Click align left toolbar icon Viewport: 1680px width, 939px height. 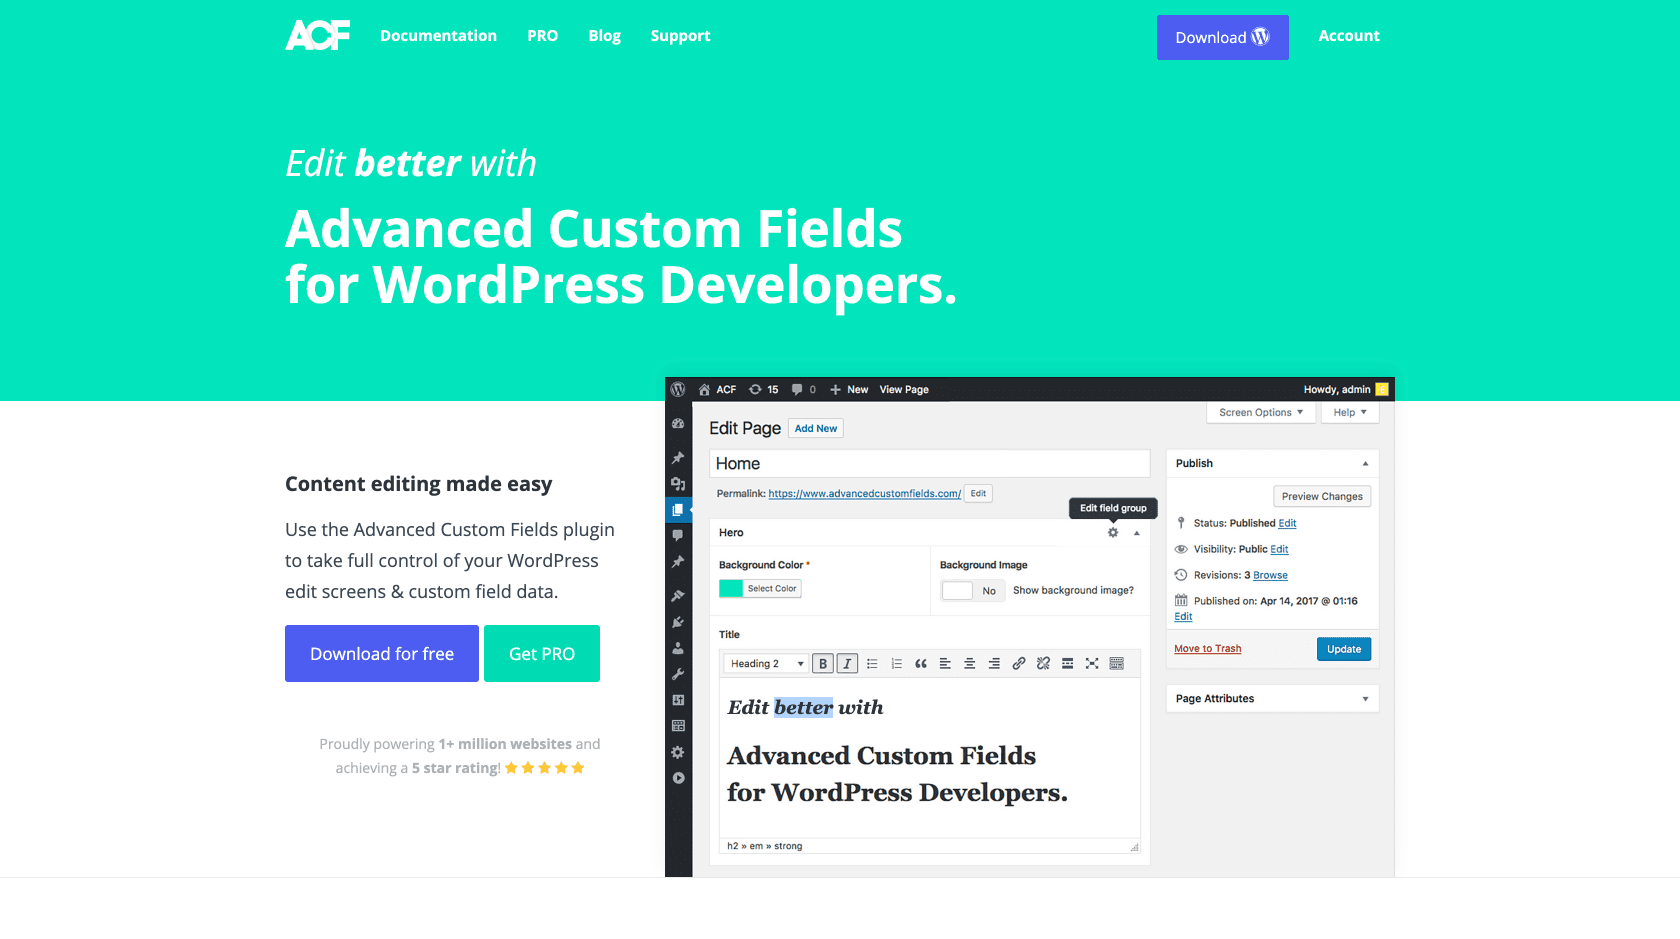click(945, 664)
